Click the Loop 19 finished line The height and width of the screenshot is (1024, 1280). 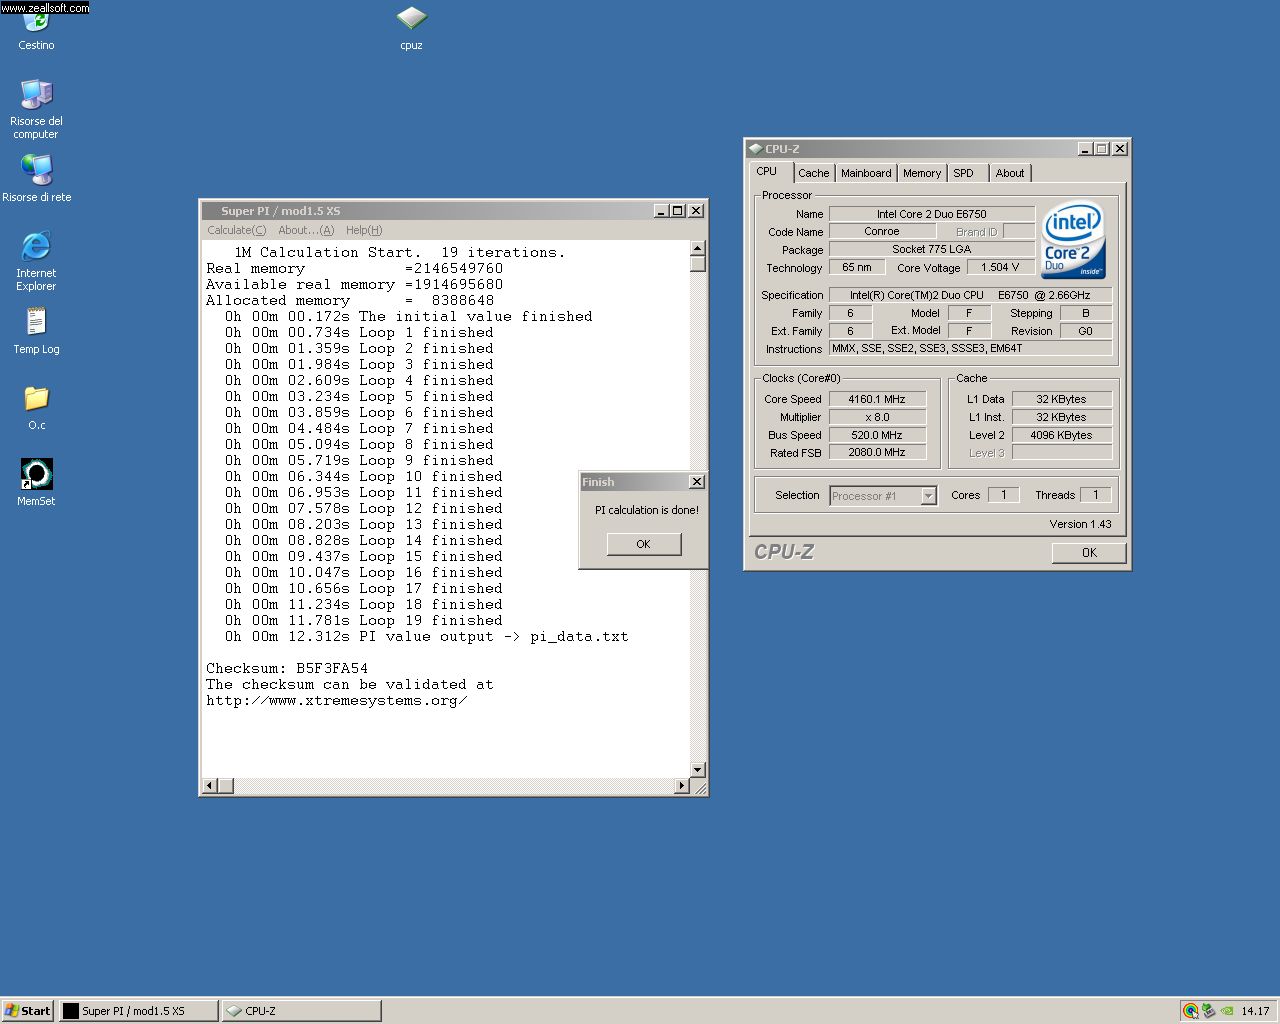click(364, 620)
